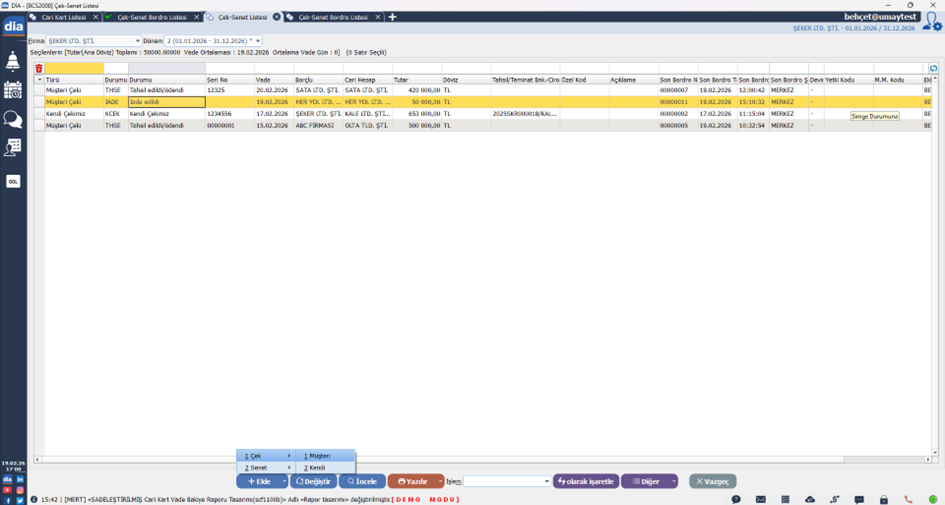Expand the Firma company dropdown
Screen dimensions: 945x505
point(137,41)
